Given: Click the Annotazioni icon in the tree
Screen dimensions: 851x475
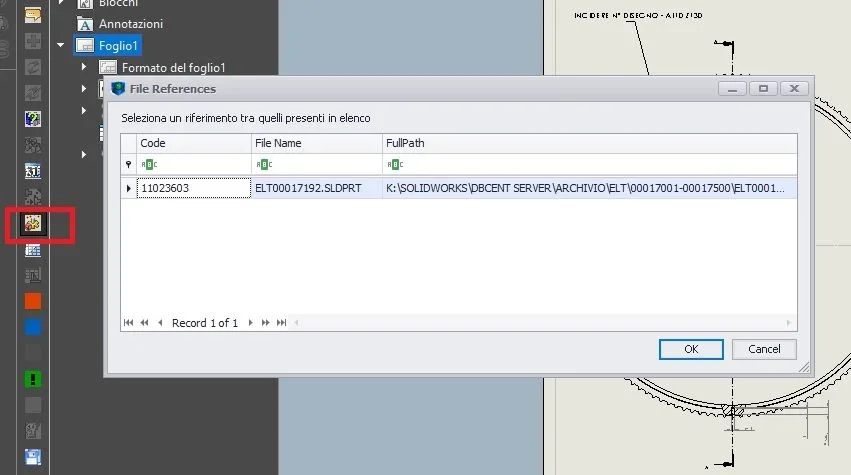Looking at the screenshot, I should (x=85, y=24).
